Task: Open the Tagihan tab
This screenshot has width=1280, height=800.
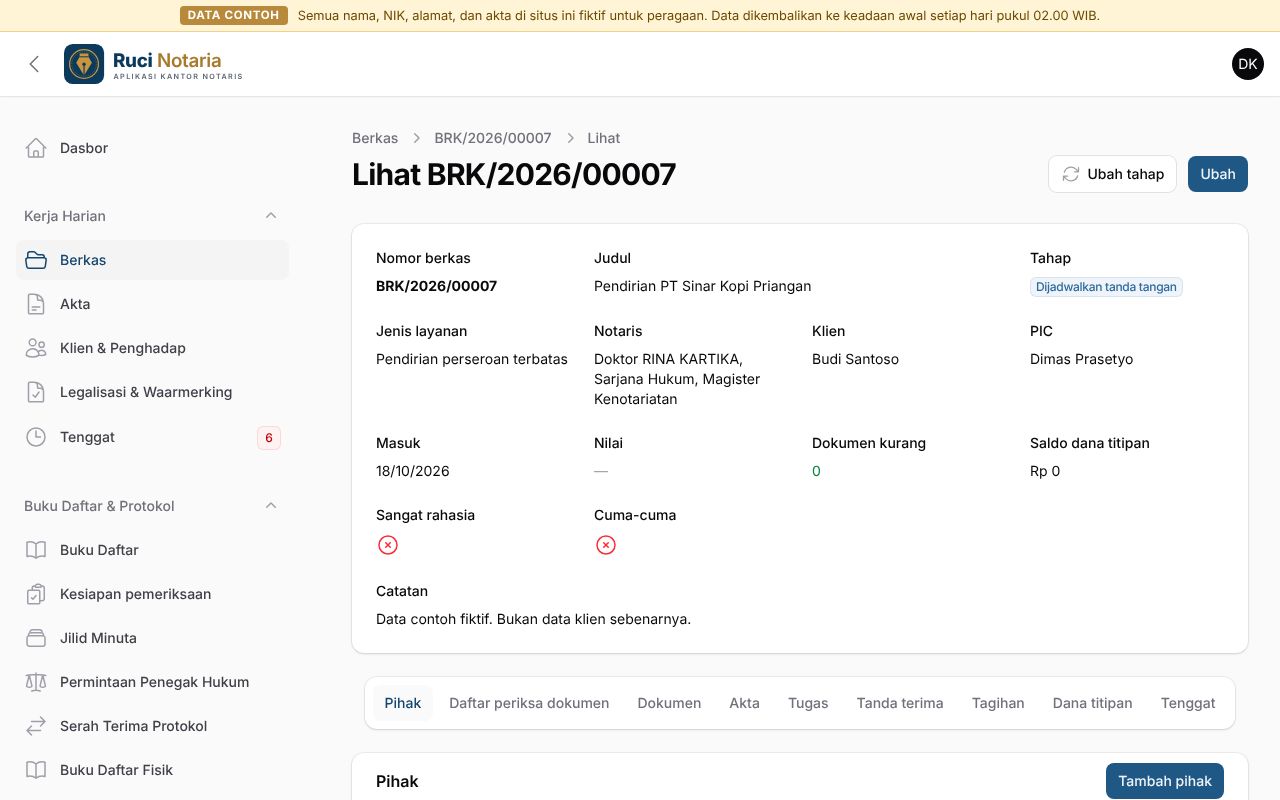Action: pyautogui.click(x=998, y=703)
